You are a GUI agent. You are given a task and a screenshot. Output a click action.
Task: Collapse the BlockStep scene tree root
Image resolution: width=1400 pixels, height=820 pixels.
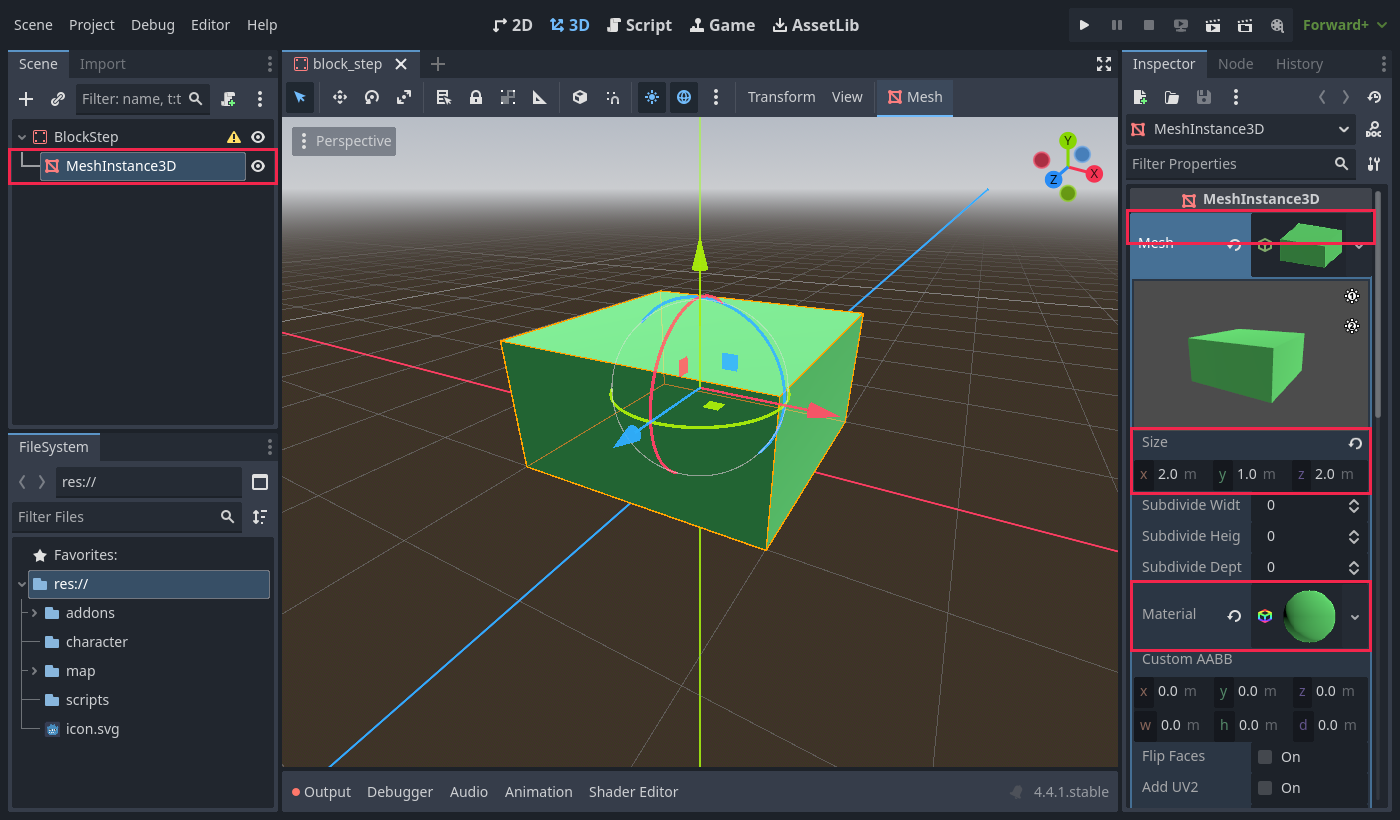[22, 137]
